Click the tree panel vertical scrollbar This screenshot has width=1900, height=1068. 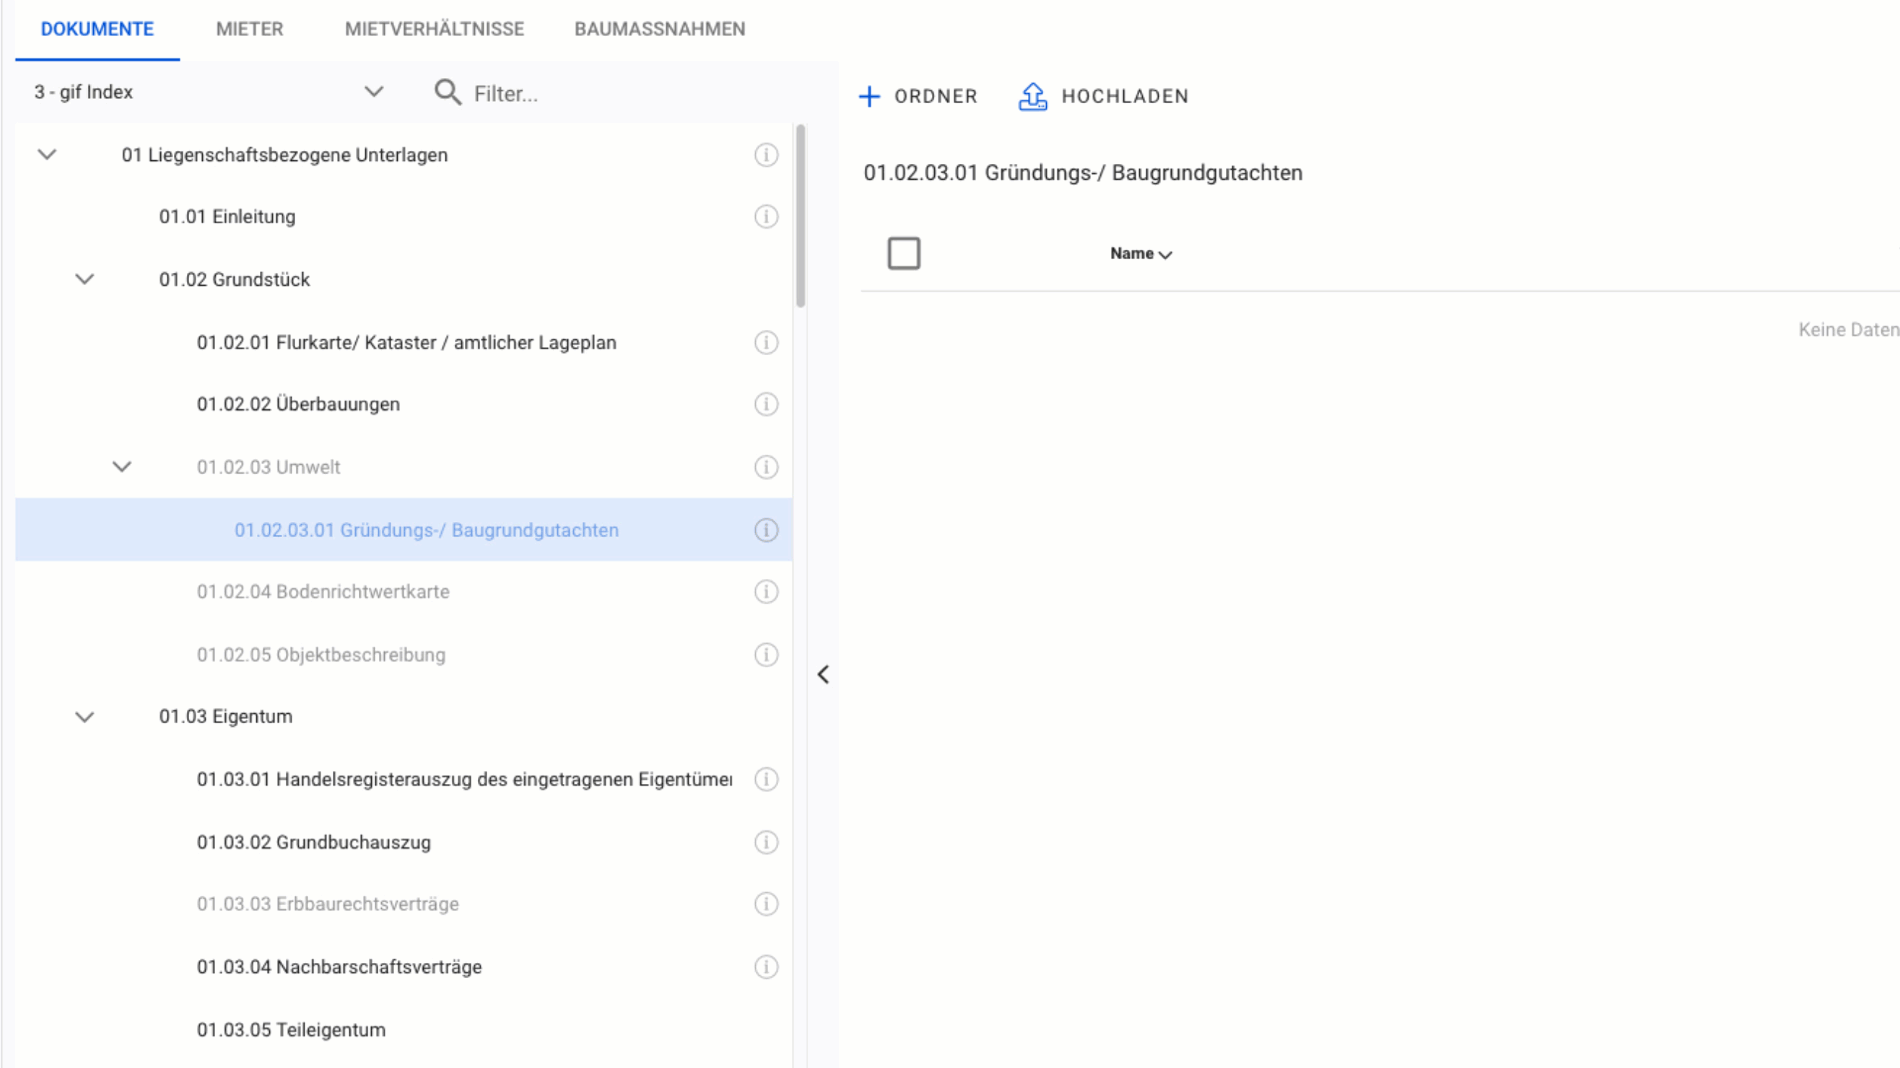pyautogui.click(x=800, y=216)
